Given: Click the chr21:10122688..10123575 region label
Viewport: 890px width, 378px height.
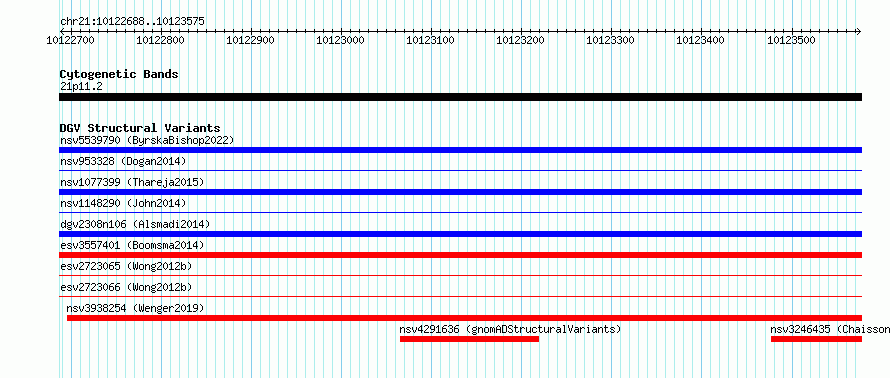Looking at the screenshot, I should (132, 22).
